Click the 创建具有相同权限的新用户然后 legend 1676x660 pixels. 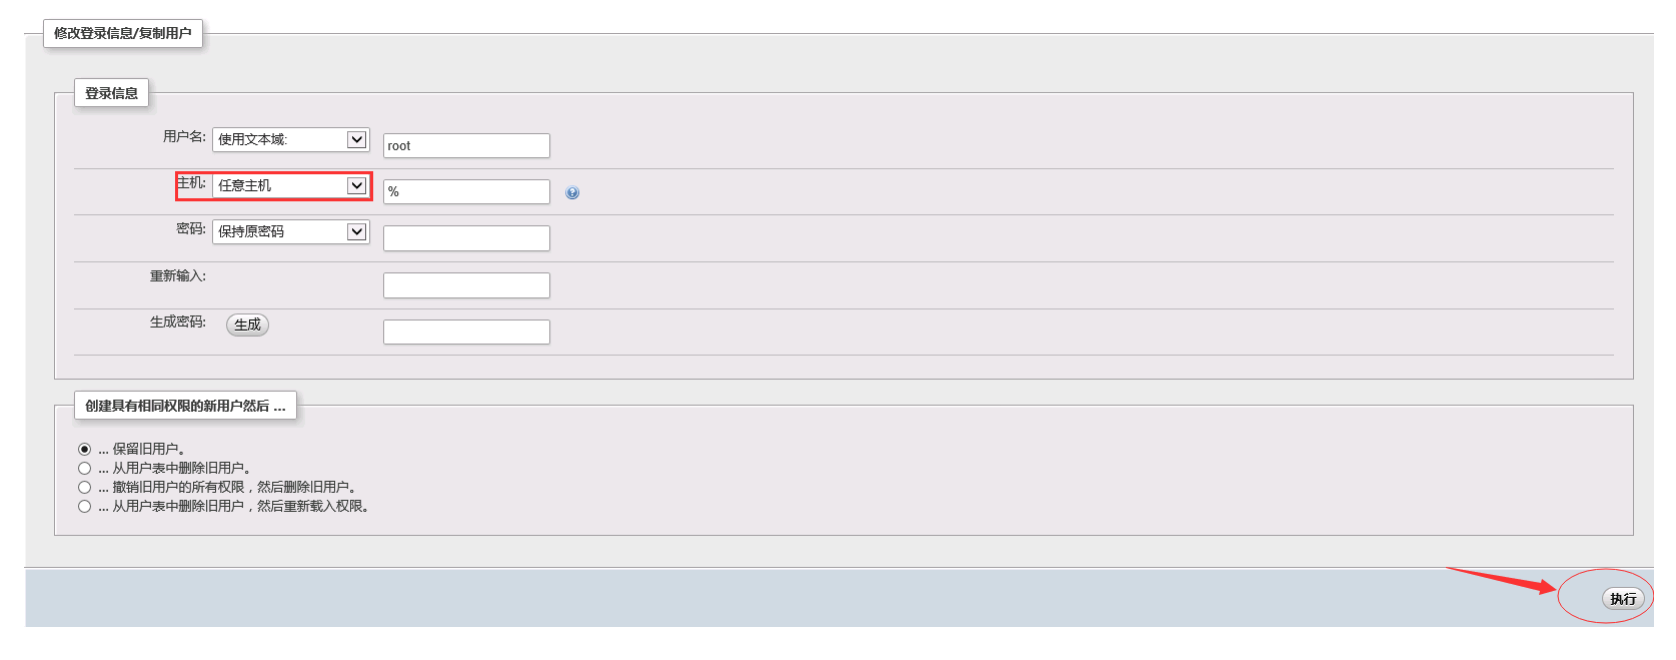click(x=185, y=406)
